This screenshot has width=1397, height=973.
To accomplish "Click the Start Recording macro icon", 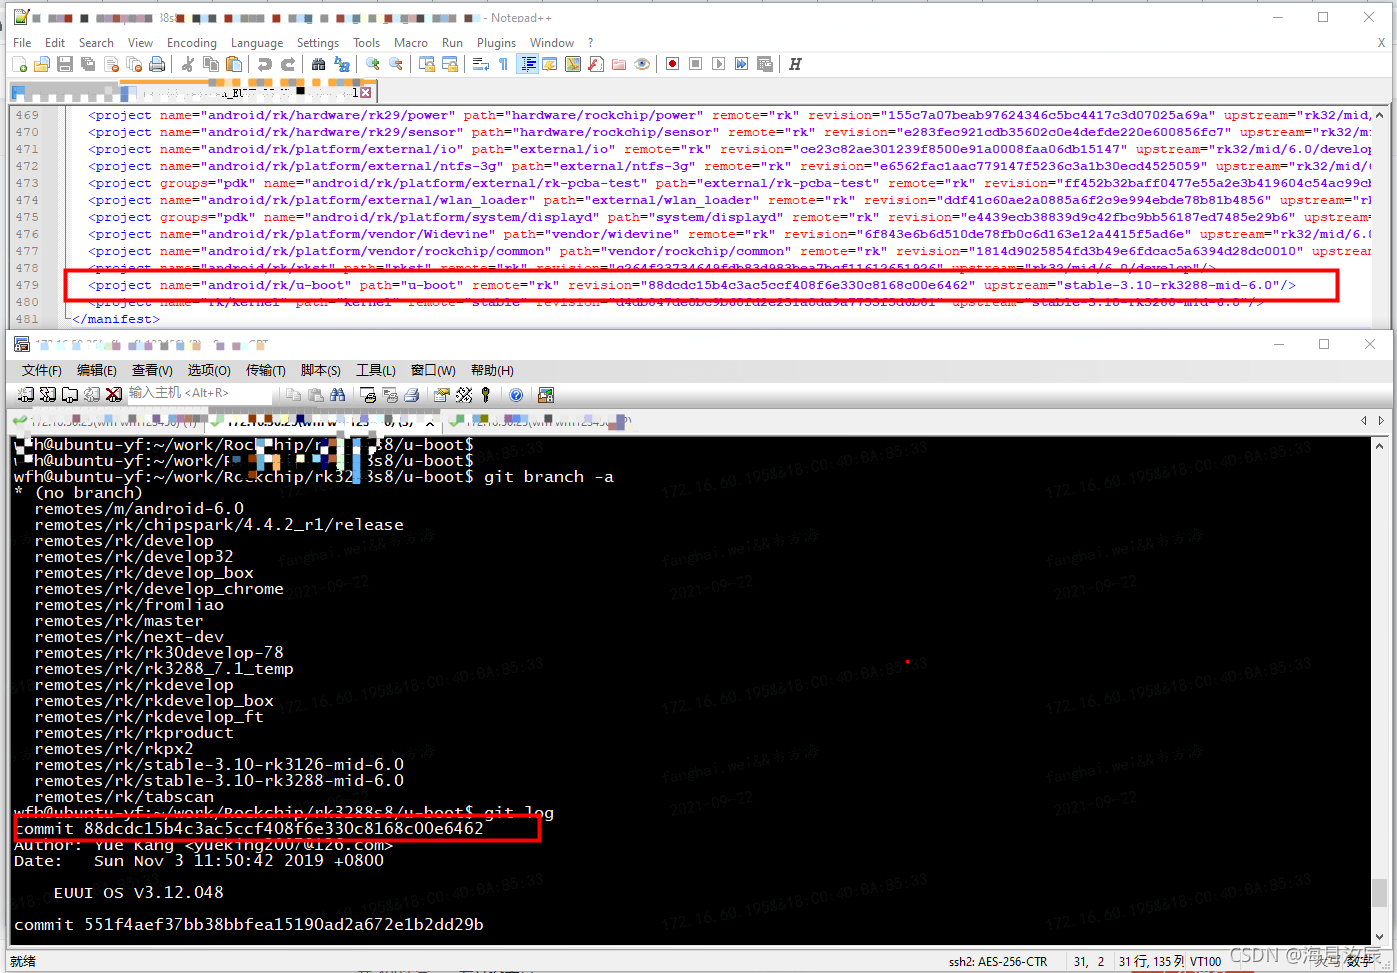I will tap(672, 64).
